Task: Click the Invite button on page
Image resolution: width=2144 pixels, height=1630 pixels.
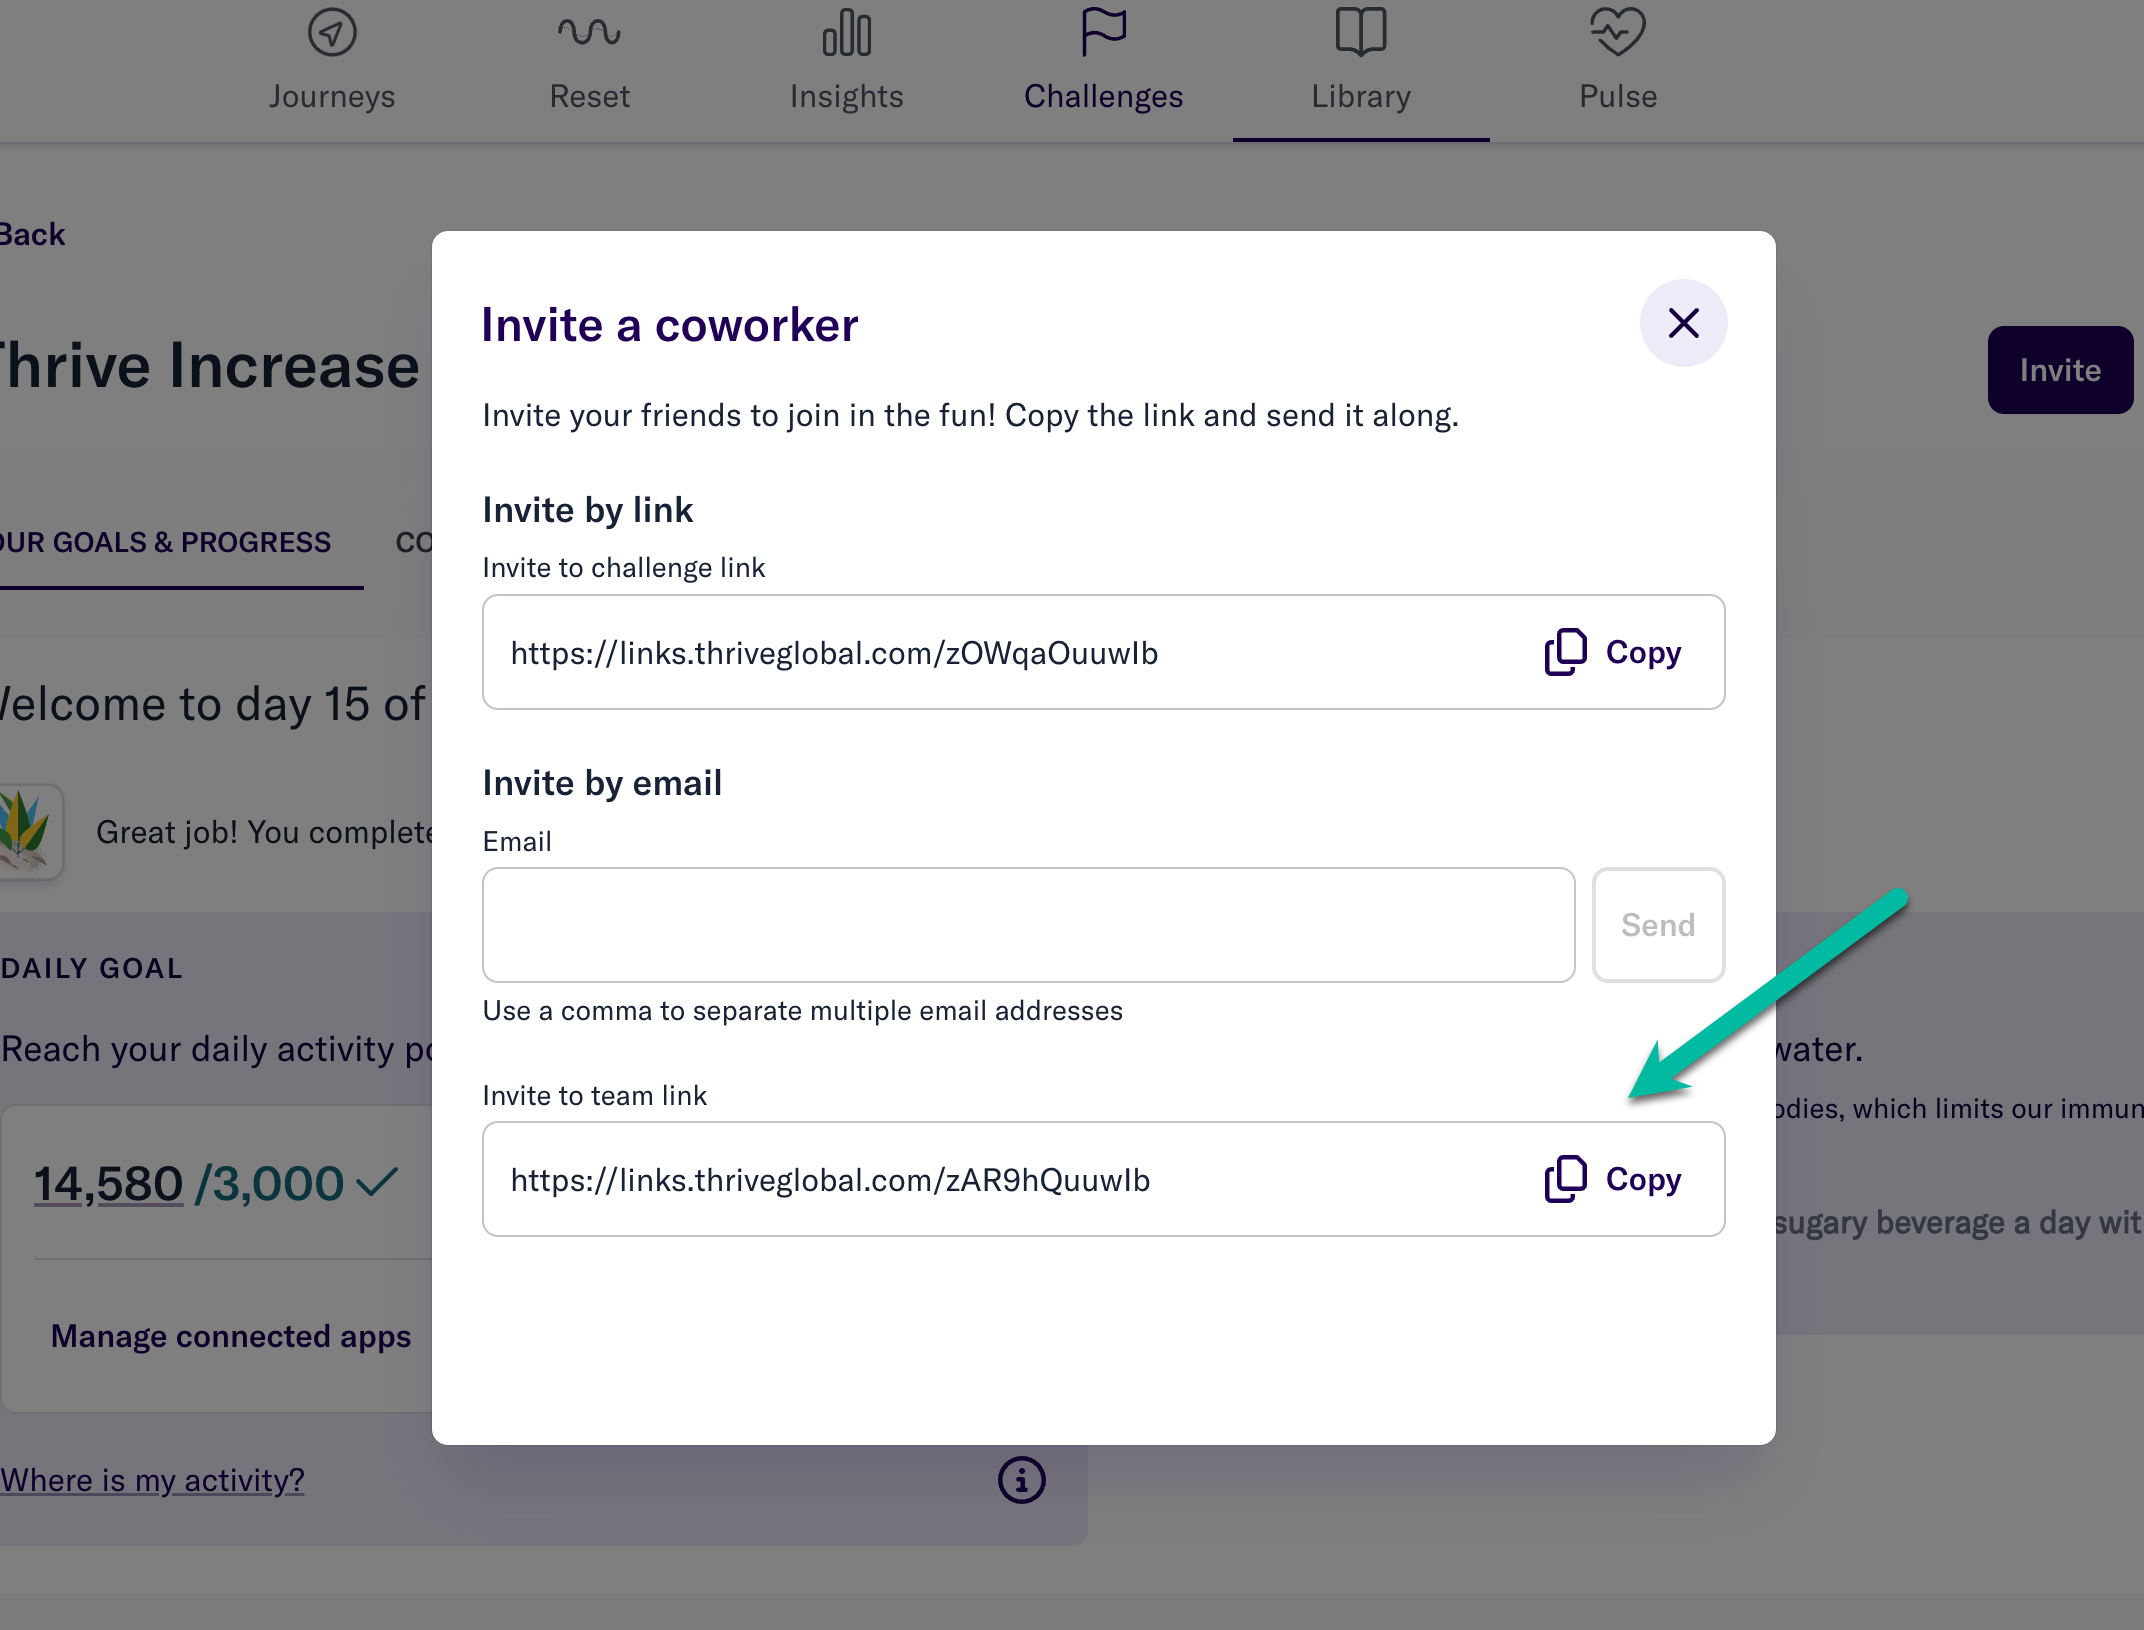Action: click(x=2060, y=370)
